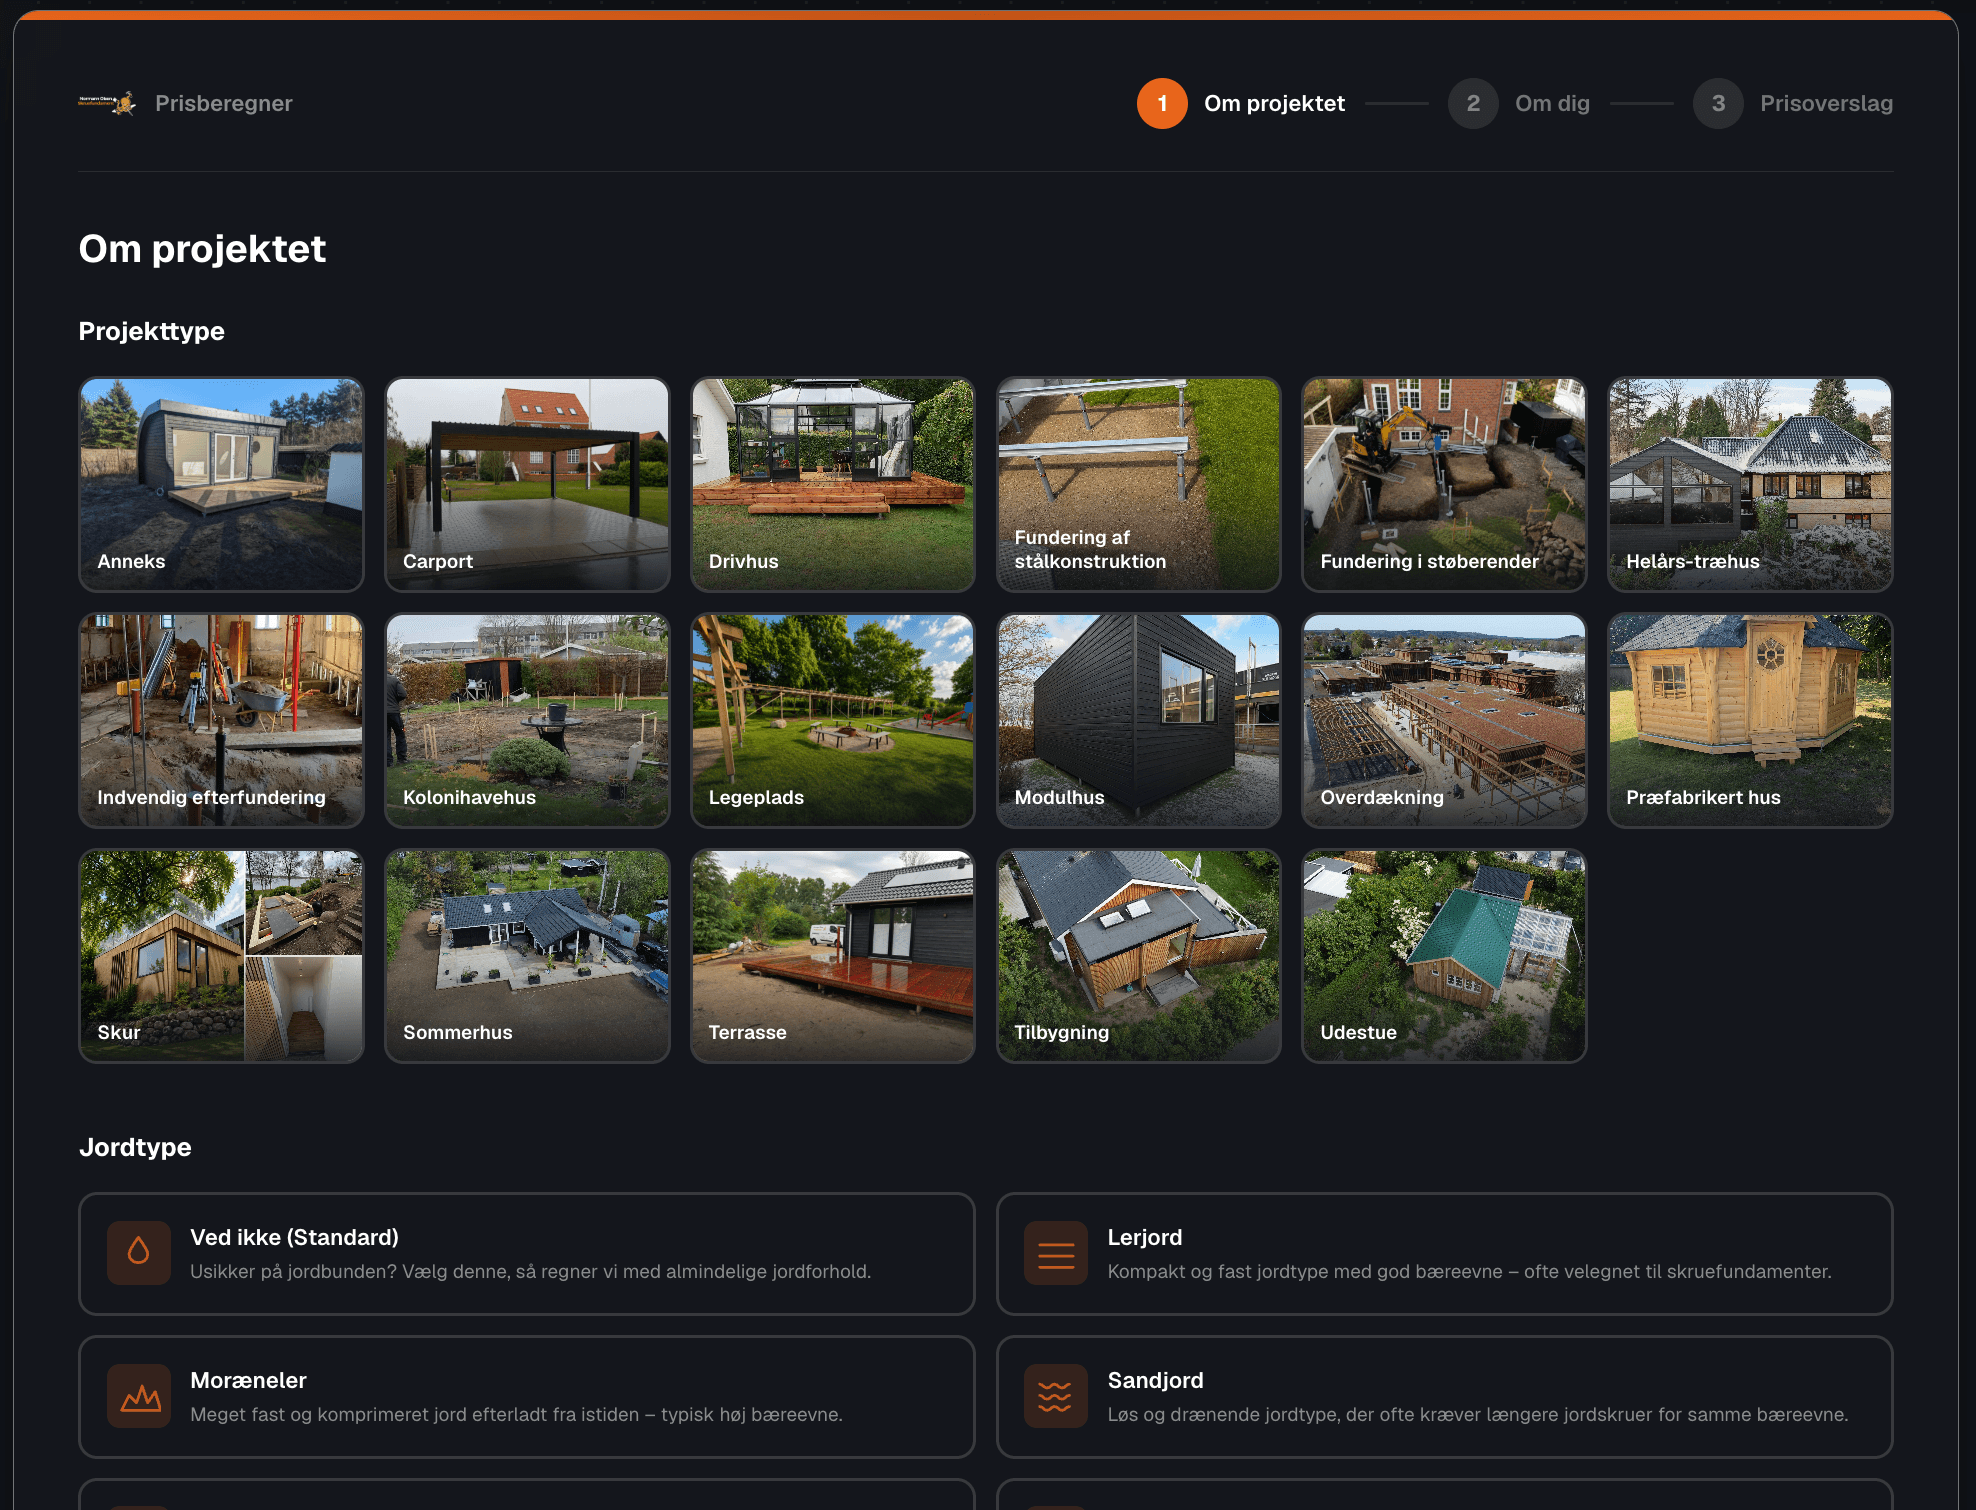The height and width of the screenshot is (1510, 1976).
Task: Click the horizontal lines icon for Lerjord
Action: (1056, 1252)
